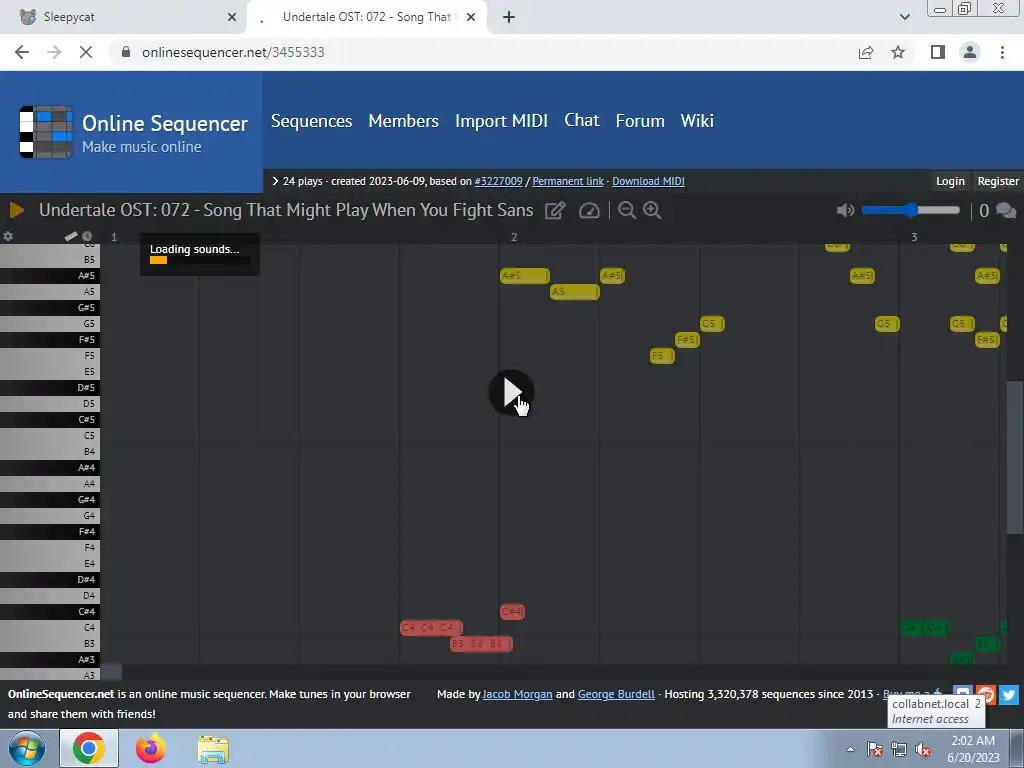The height and width of the screenshot is (768, 1024).
Task: Open the Chat page
Action: pos(582,120)
